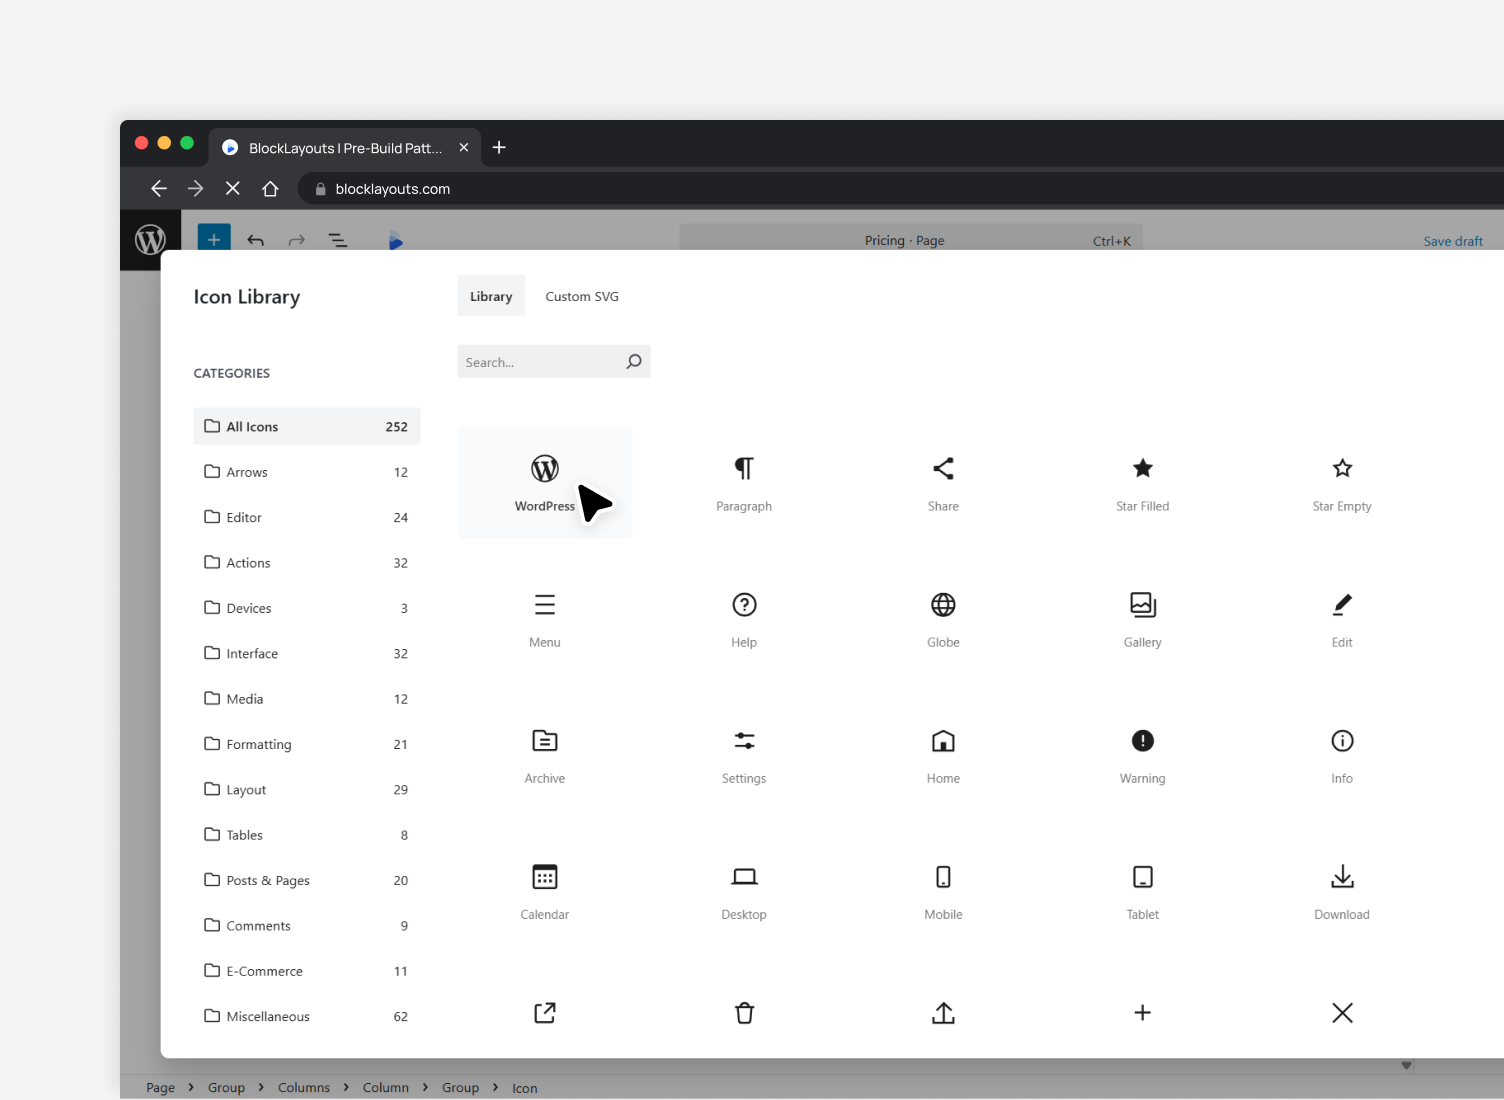Select the WordPress icon tile
The height and width of the screenshot is (1100, 1504).
(545, 483)
